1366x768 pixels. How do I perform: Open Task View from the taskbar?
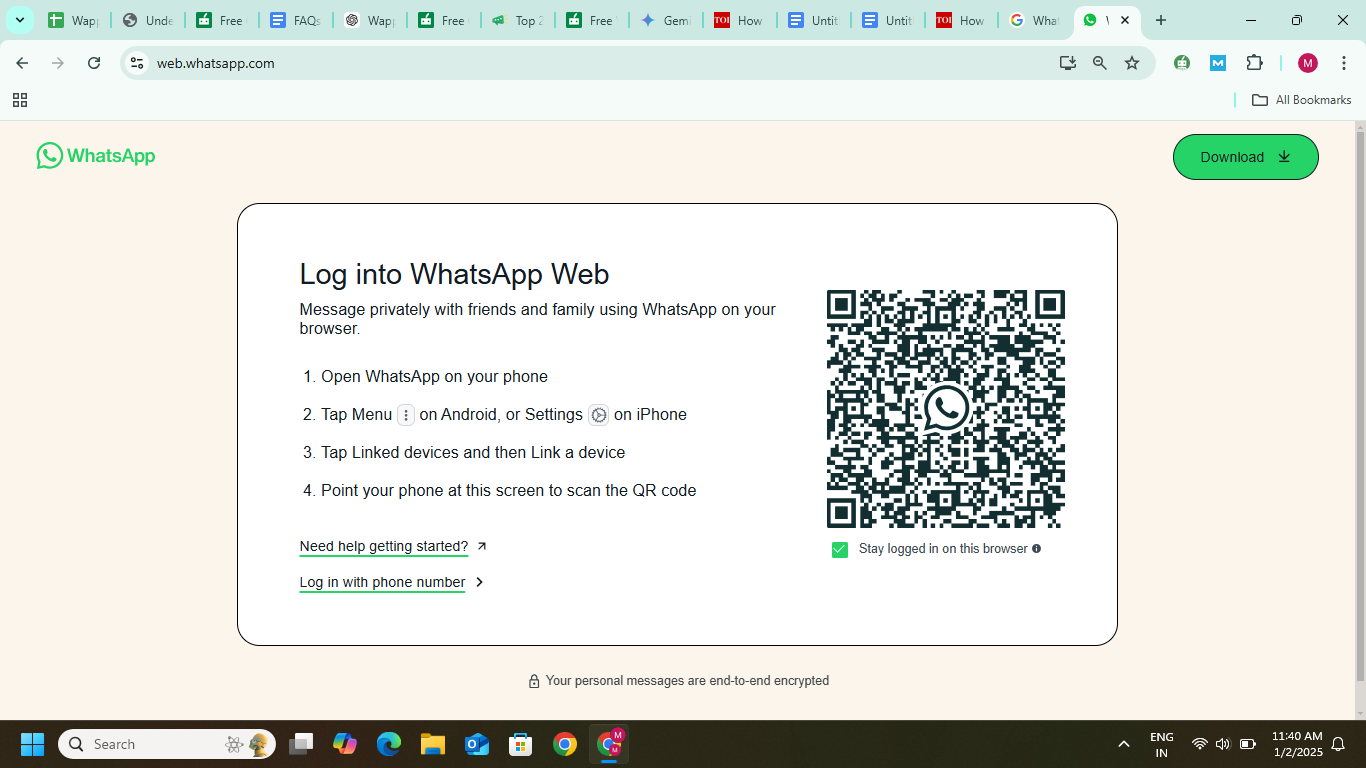(301, 744)
